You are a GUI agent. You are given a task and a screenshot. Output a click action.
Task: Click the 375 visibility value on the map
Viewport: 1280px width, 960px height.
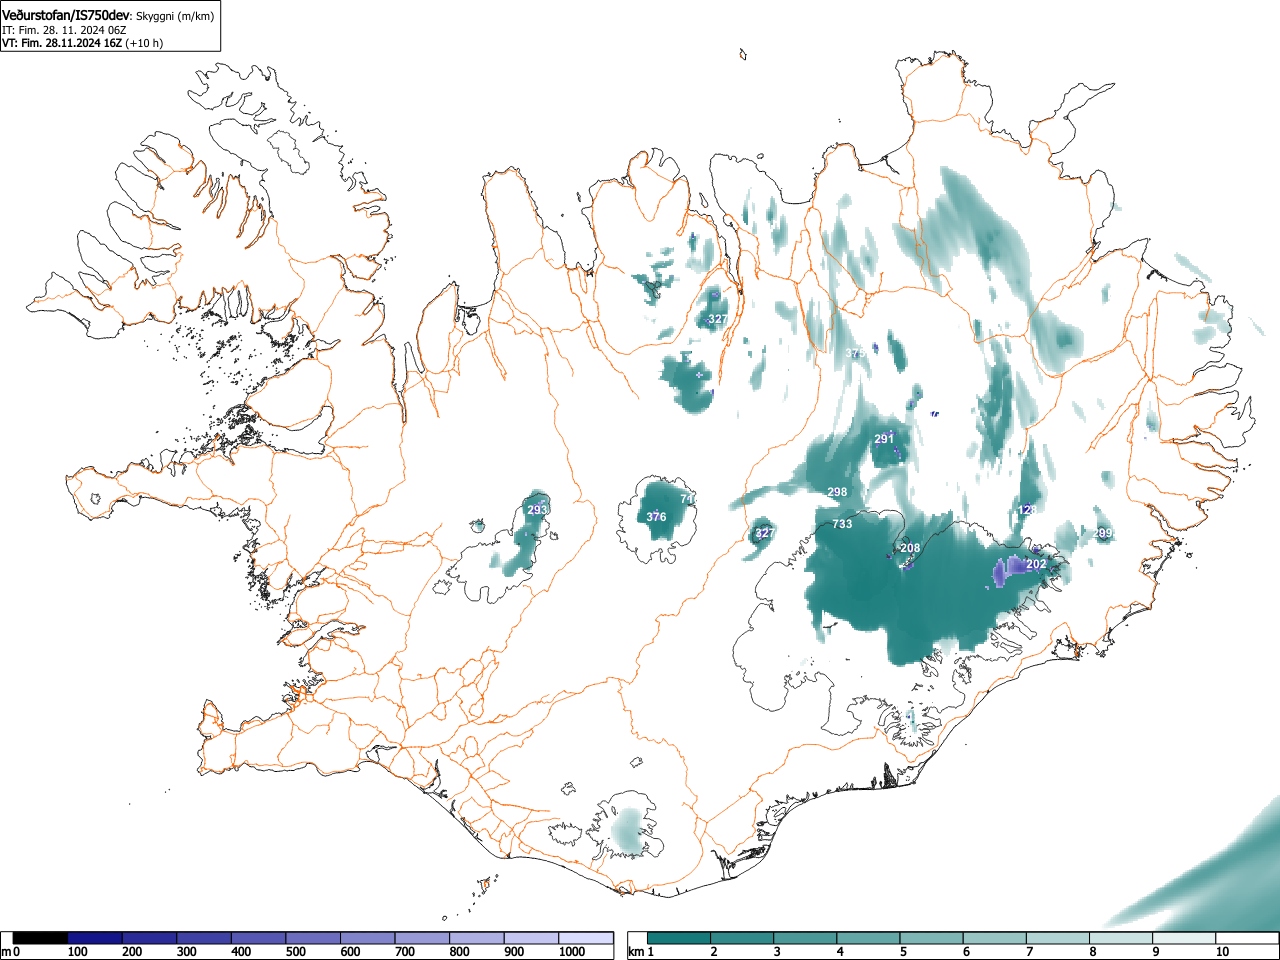pos(855,354)
